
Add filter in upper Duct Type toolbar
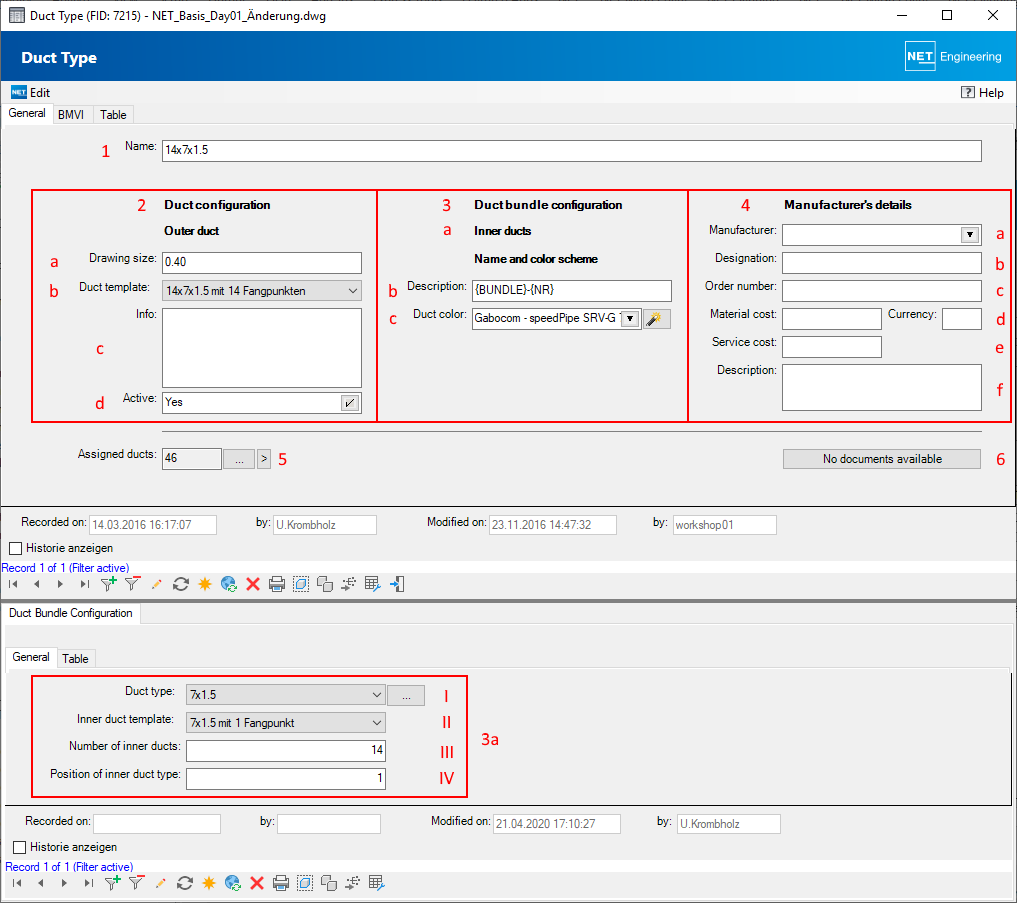click(108, 584)
